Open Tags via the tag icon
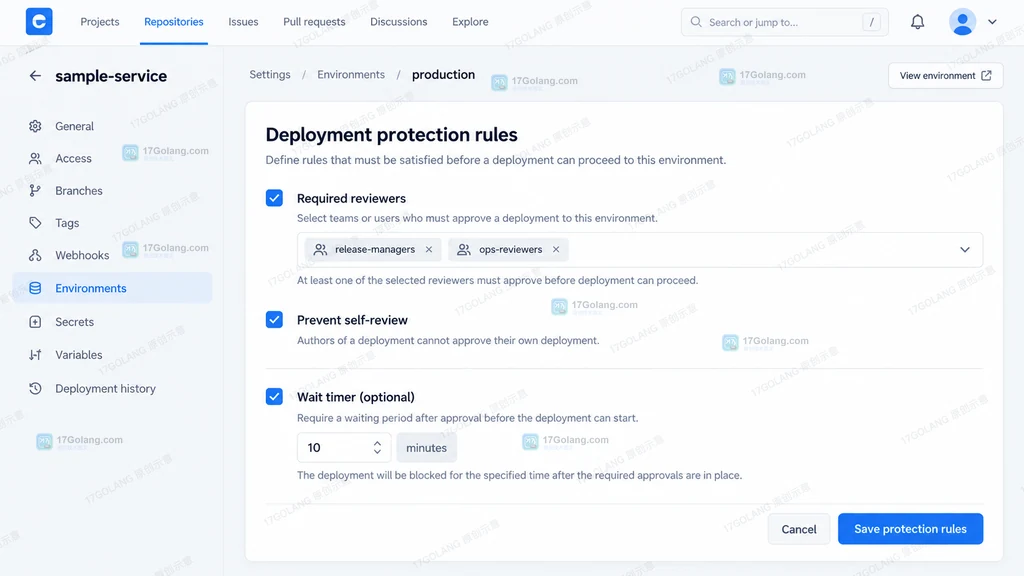Screen dimensions: 1024x576 tap(35, 223)
